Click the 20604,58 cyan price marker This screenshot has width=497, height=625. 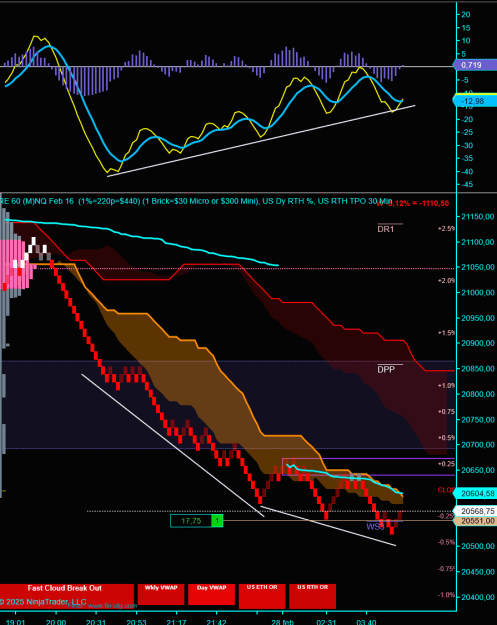pyautogui.click(x=475, y=493)
